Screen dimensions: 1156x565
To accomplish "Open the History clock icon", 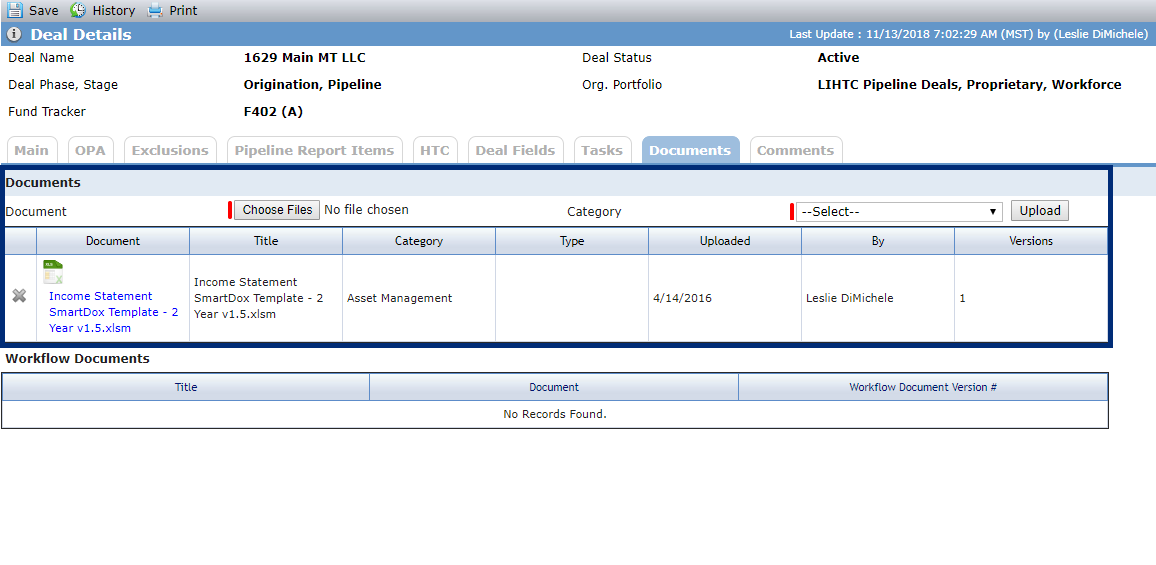I will tap(77, 10).
